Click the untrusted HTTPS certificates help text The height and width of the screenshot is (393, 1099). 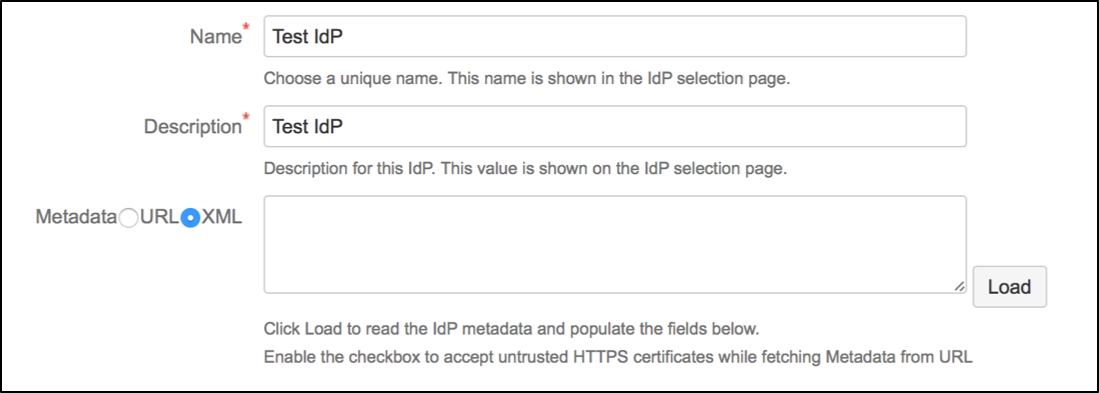(618, 357)
